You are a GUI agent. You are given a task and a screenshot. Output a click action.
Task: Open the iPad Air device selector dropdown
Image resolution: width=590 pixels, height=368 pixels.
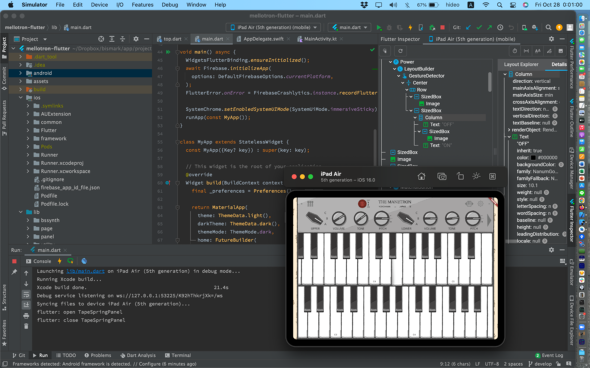[273, 27]
